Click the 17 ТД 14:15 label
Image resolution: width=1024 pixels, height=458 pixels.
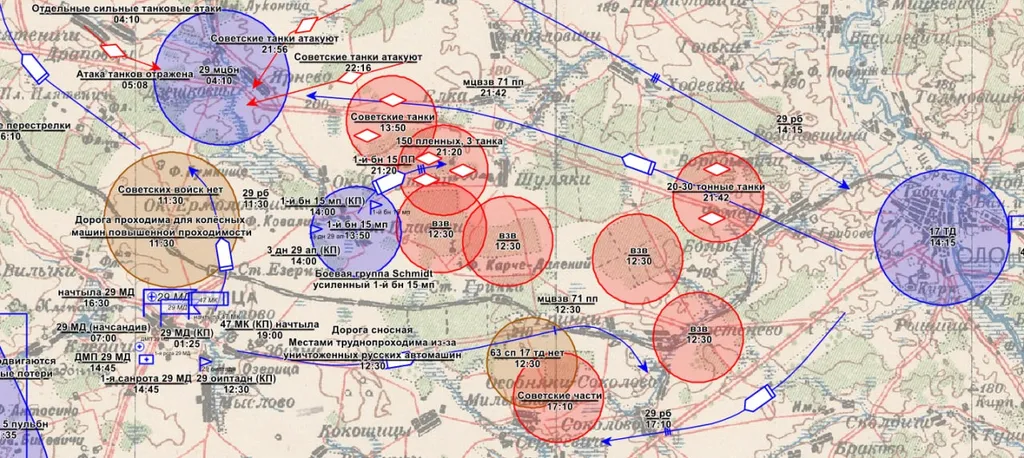point(942,237)
